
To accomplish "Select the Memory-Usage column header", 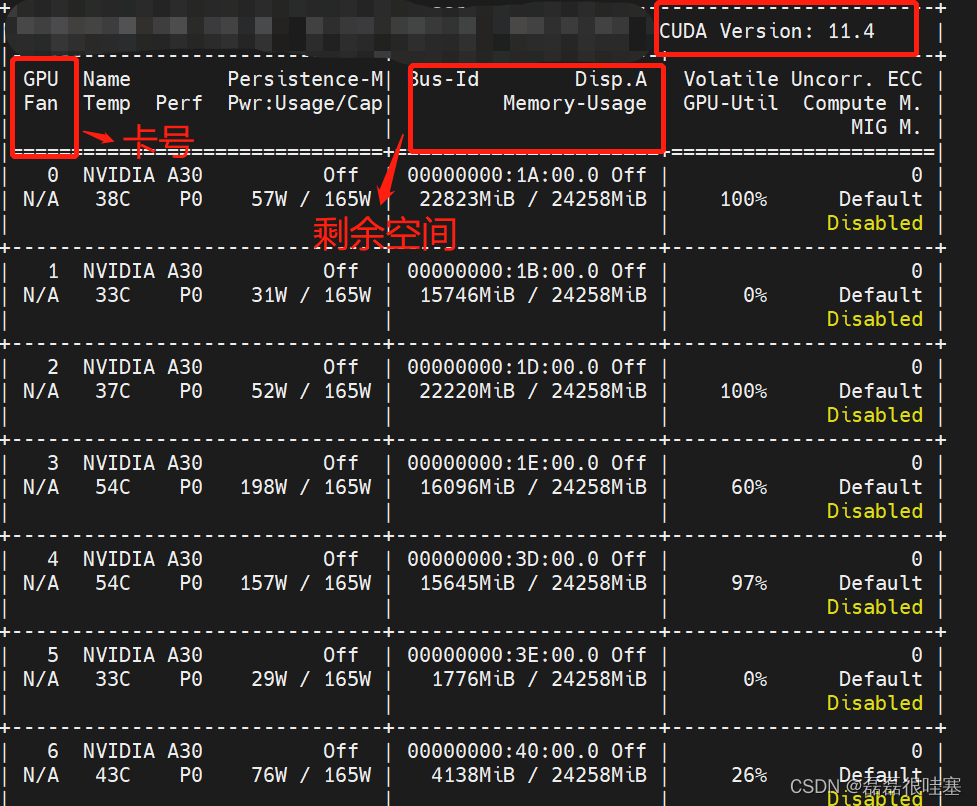I will [574, 103].
